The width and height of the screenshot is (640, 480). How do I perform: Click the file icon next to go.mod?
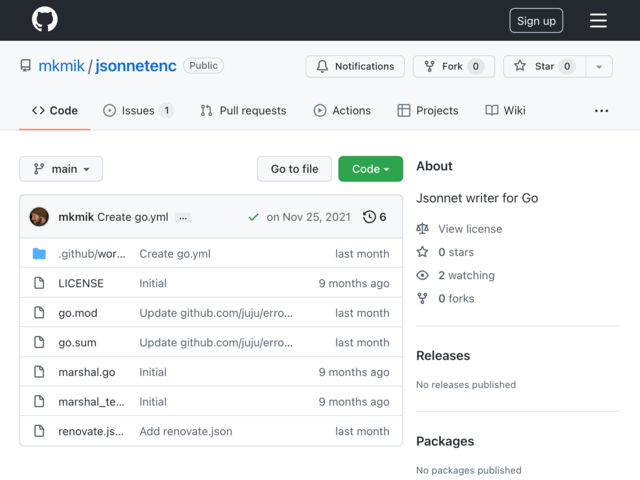tap(39, 313)
